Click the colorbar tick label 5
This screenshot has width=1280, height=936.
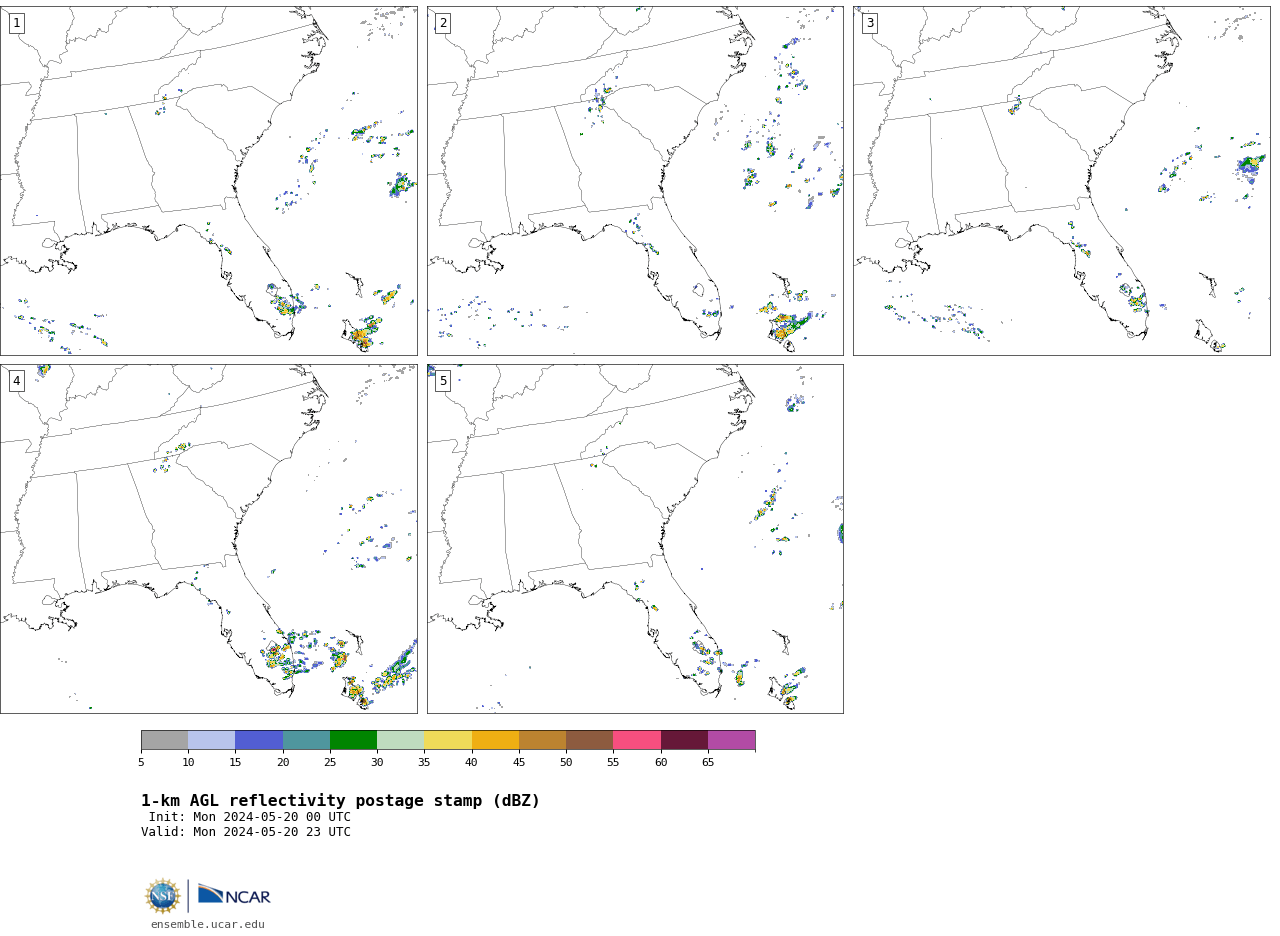click(x=141, y=763)
